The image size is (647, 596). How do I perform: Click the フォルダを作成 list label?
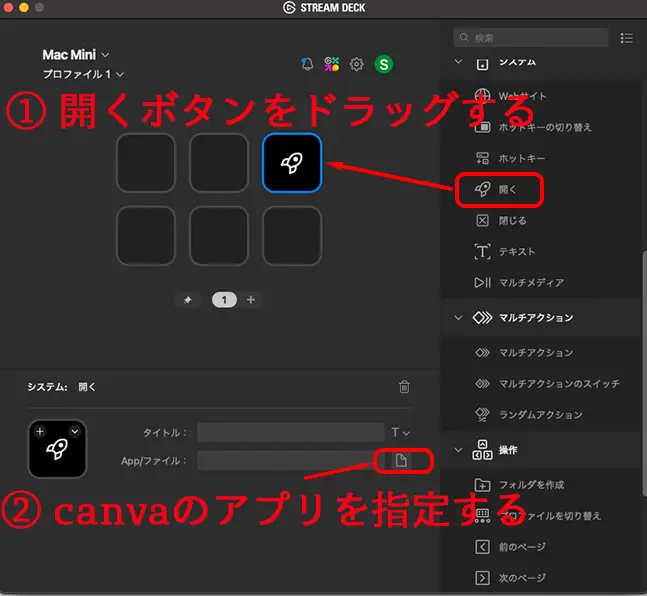coord(531,485)
